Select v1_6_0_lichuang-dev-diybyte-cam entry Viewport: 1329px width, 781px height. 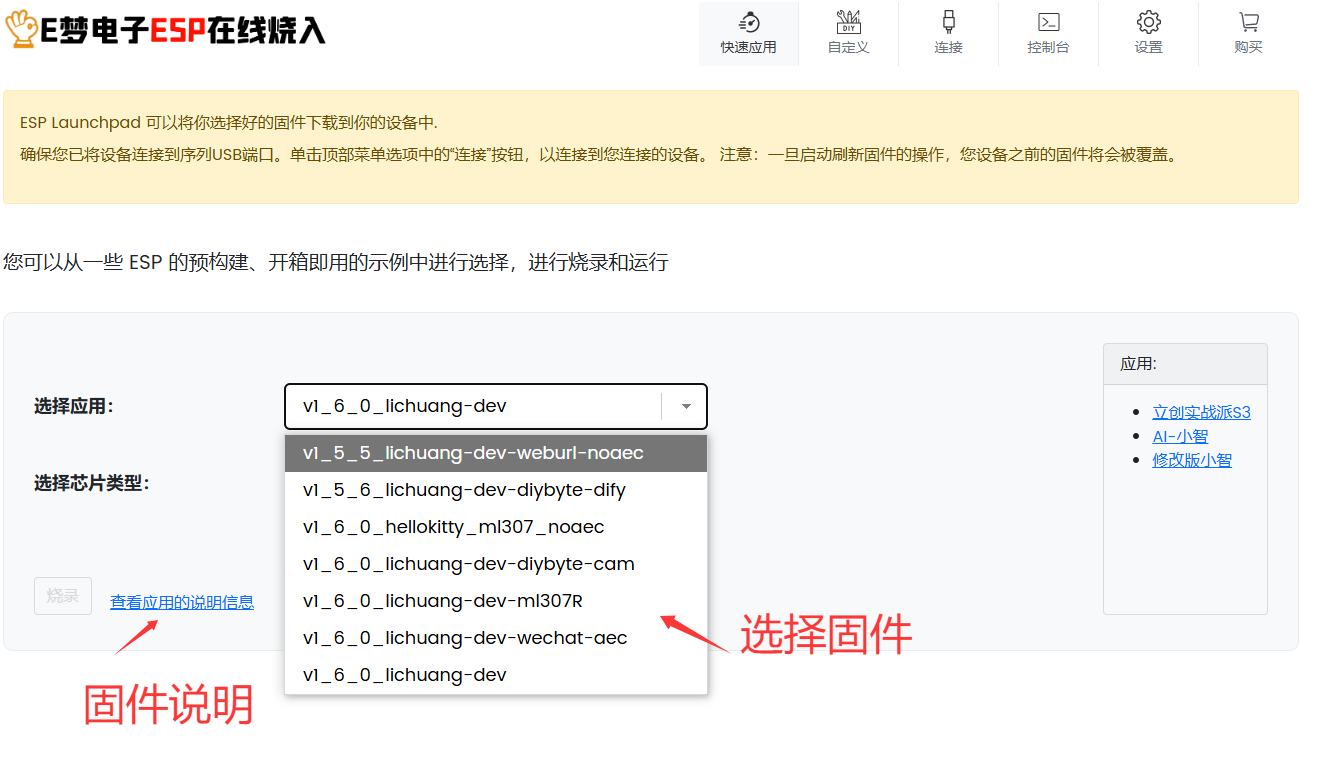(468, 564)
